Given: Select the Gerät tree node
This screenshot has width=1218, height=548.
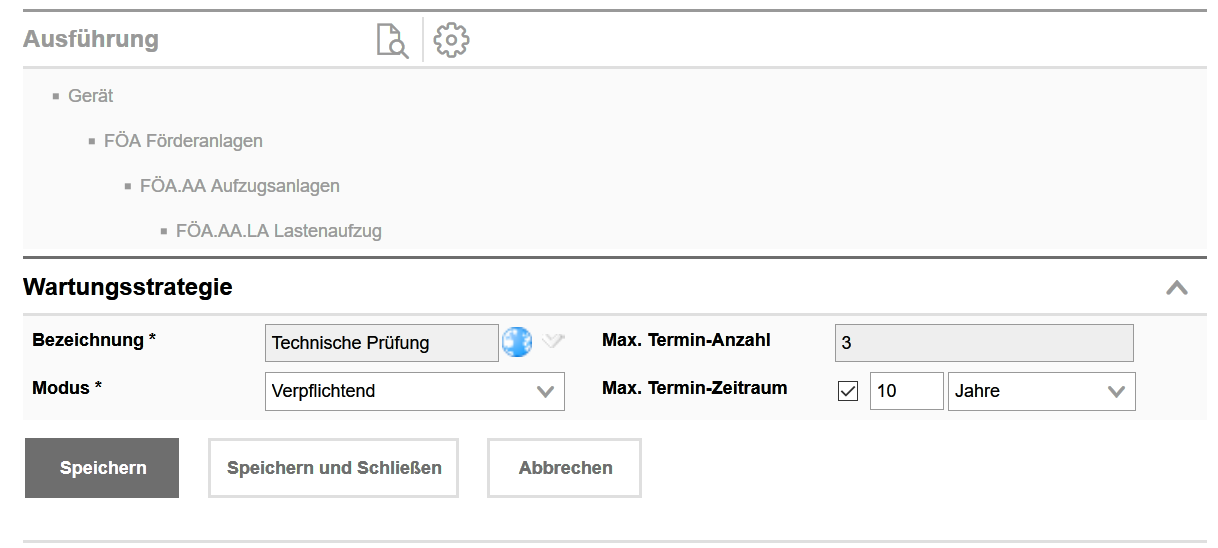Looking at the screenshot, I should click(x=90, y=96).
